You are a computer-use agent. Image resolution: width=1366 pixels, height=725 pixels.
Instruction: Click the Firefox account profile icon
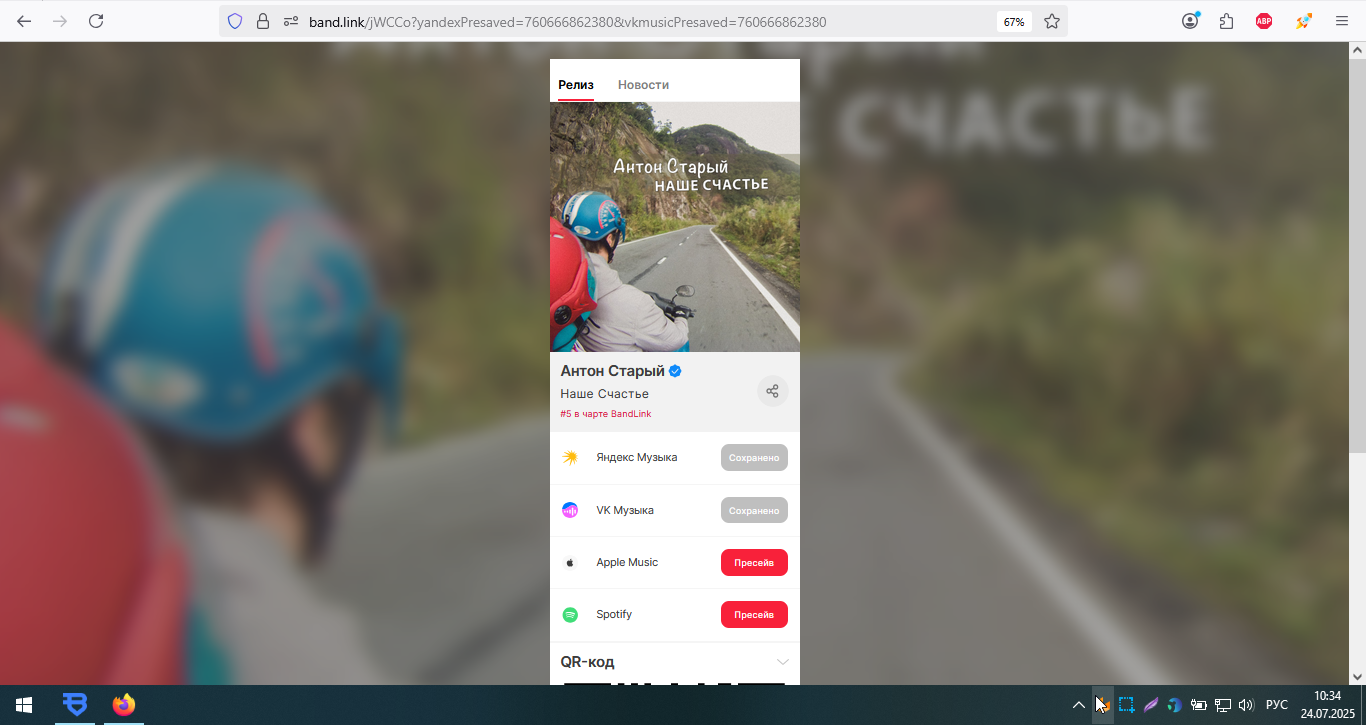pos(1190,21)
